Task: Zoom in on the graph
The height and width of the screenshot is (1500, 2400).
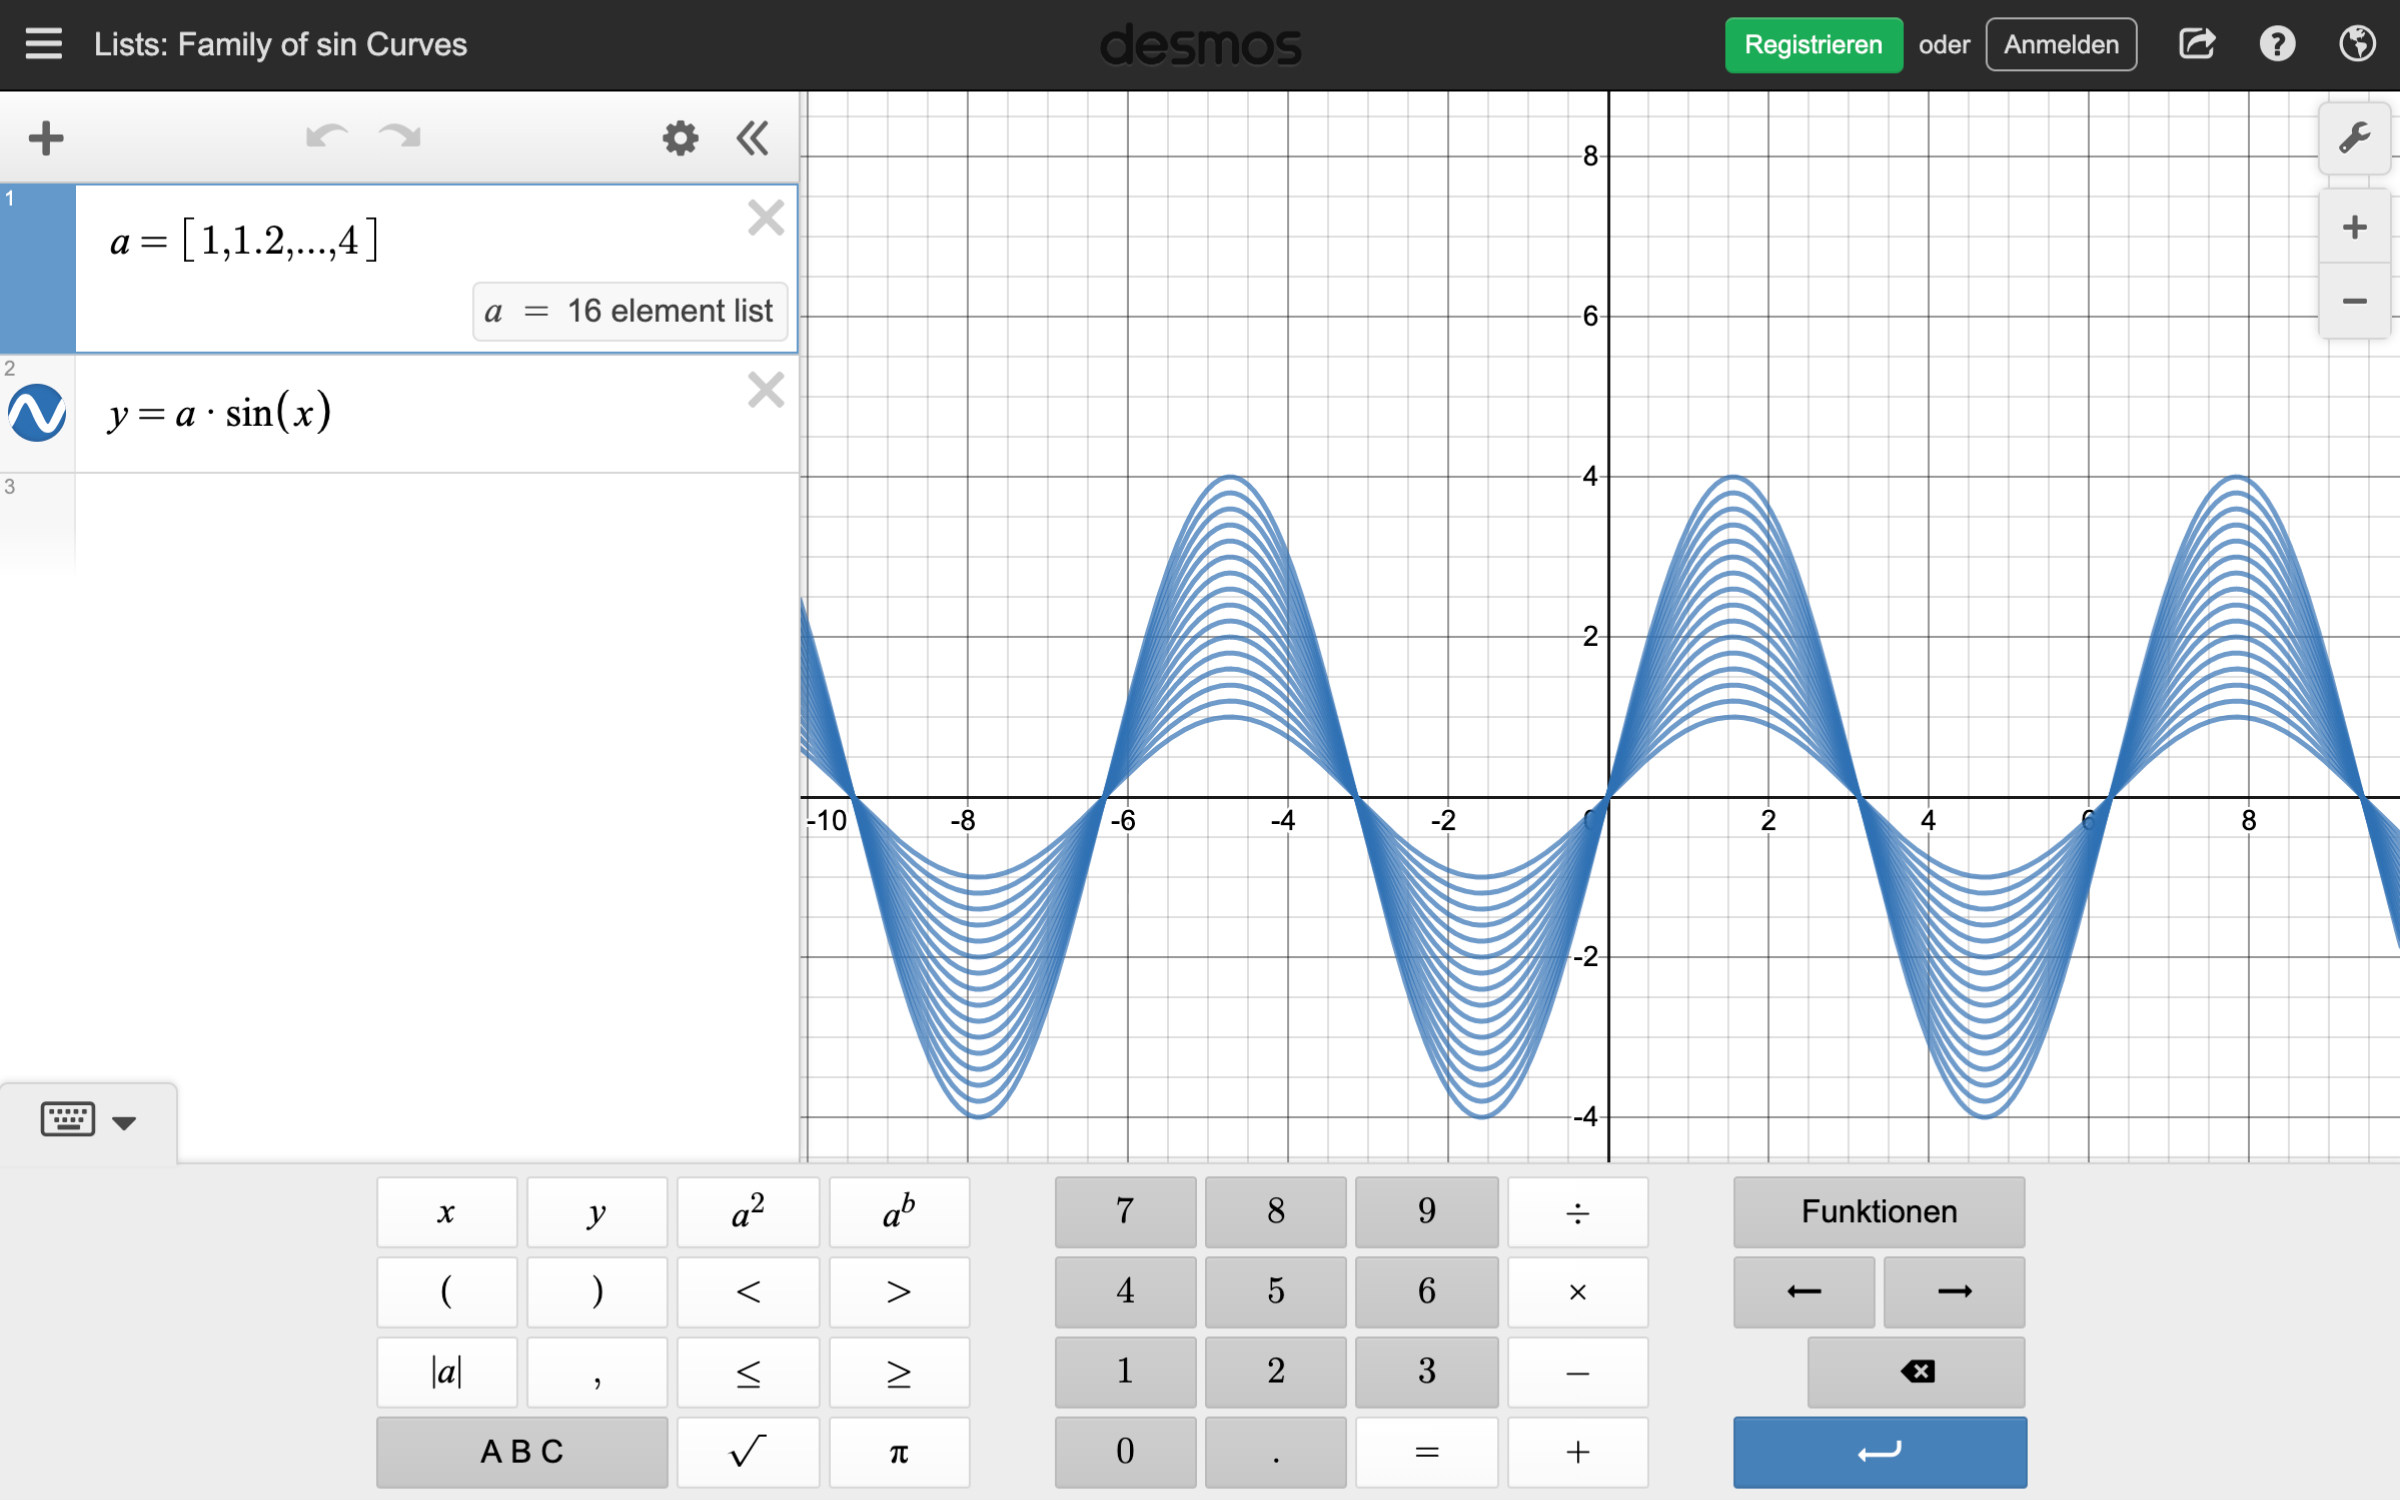Action: 2354,226
